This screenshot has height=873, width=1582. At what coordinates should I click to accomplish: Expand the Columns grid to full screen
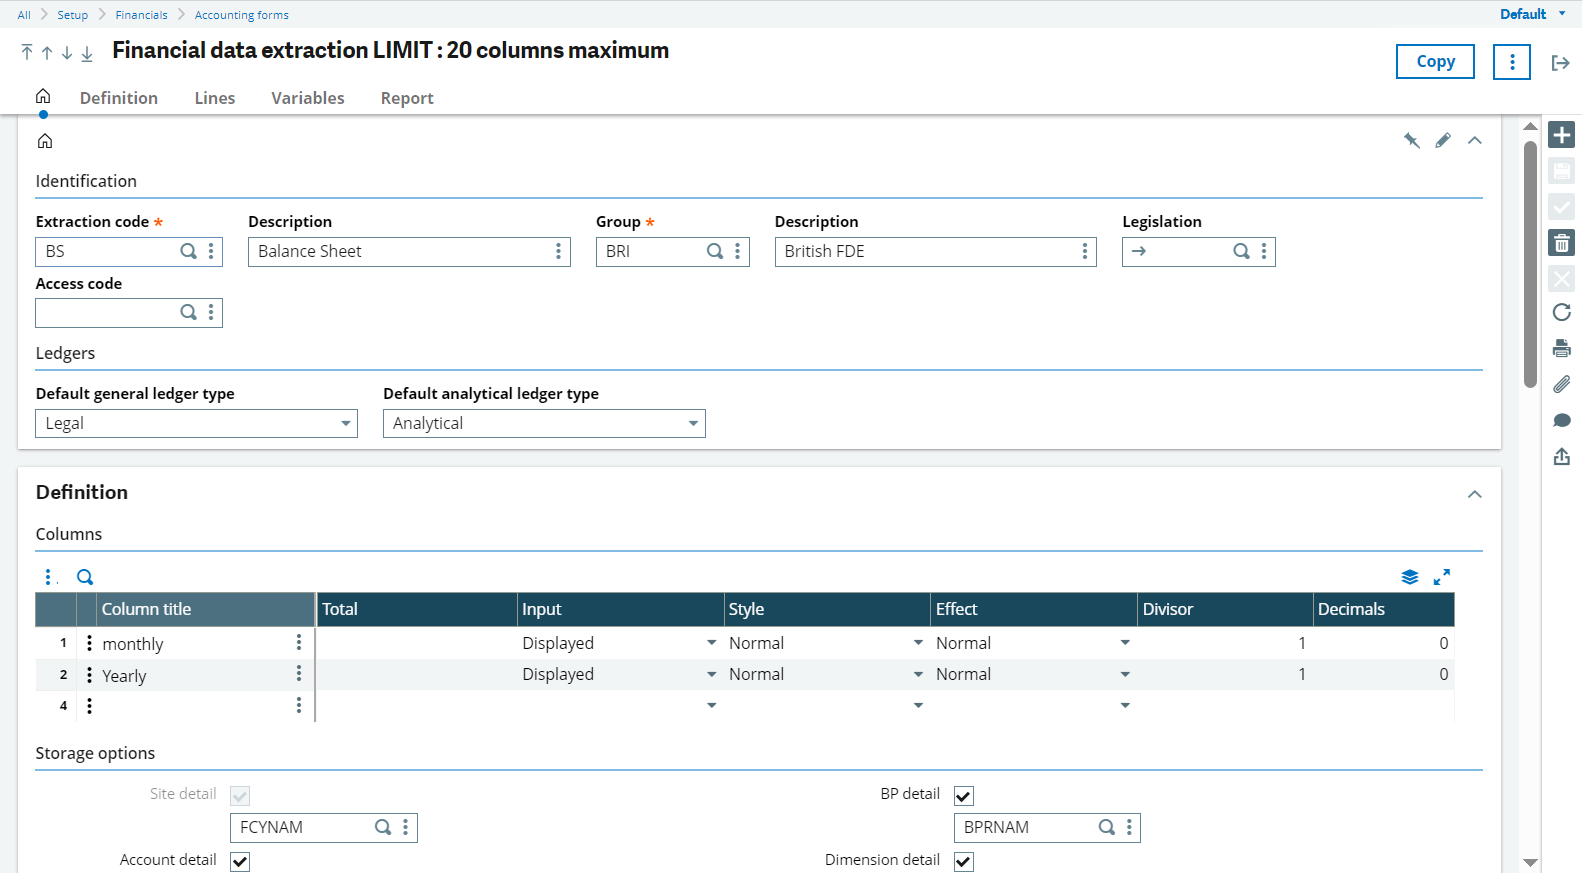tap(1441, 577)
